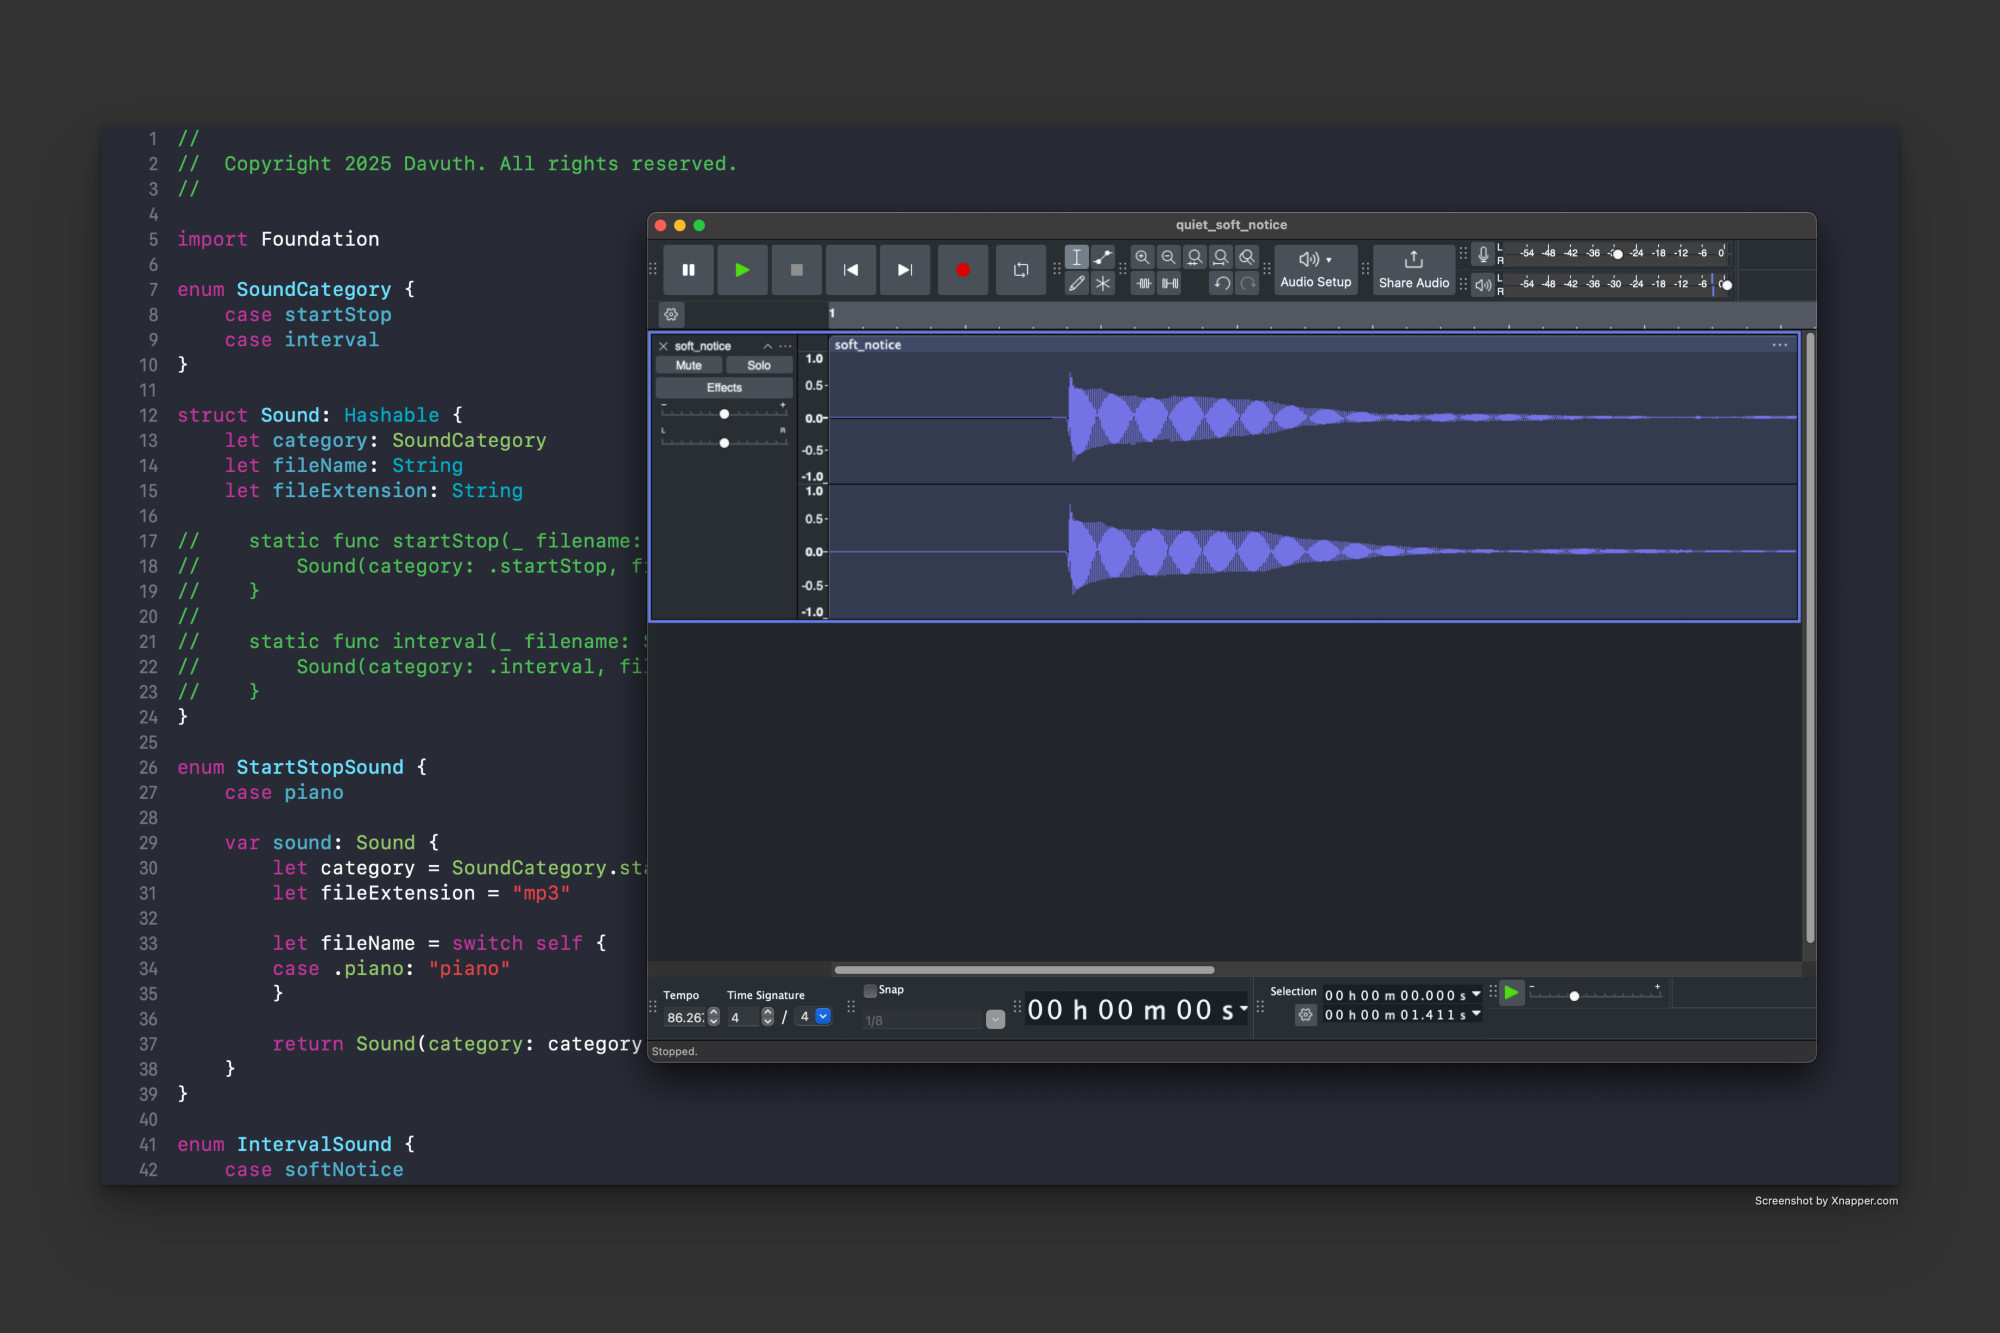2000x1333 pixels.
Task: Trim audio outside selection
Action: (x=1143, y=283)
